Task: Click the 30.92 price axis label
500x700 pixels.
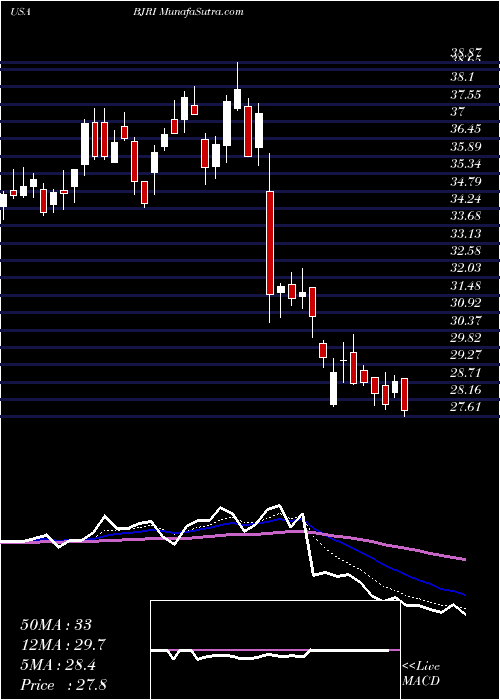Action: (x=466, y=303)
